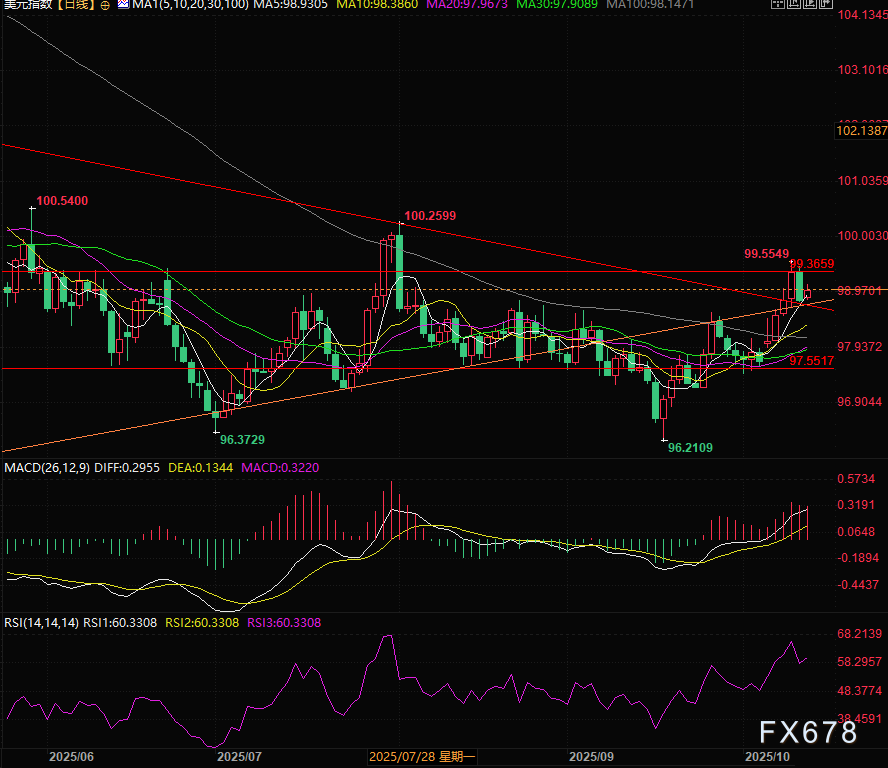The height and width of the screenshot is (768, 888).
Task: Click the circled plus icon beside 日线
Action: coord(106,6)
